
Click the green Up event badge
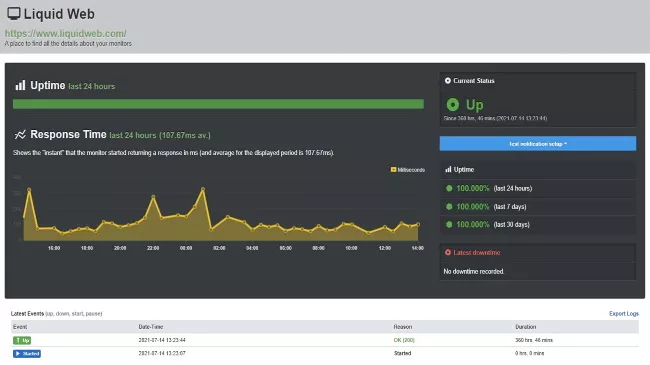(22, 340)
